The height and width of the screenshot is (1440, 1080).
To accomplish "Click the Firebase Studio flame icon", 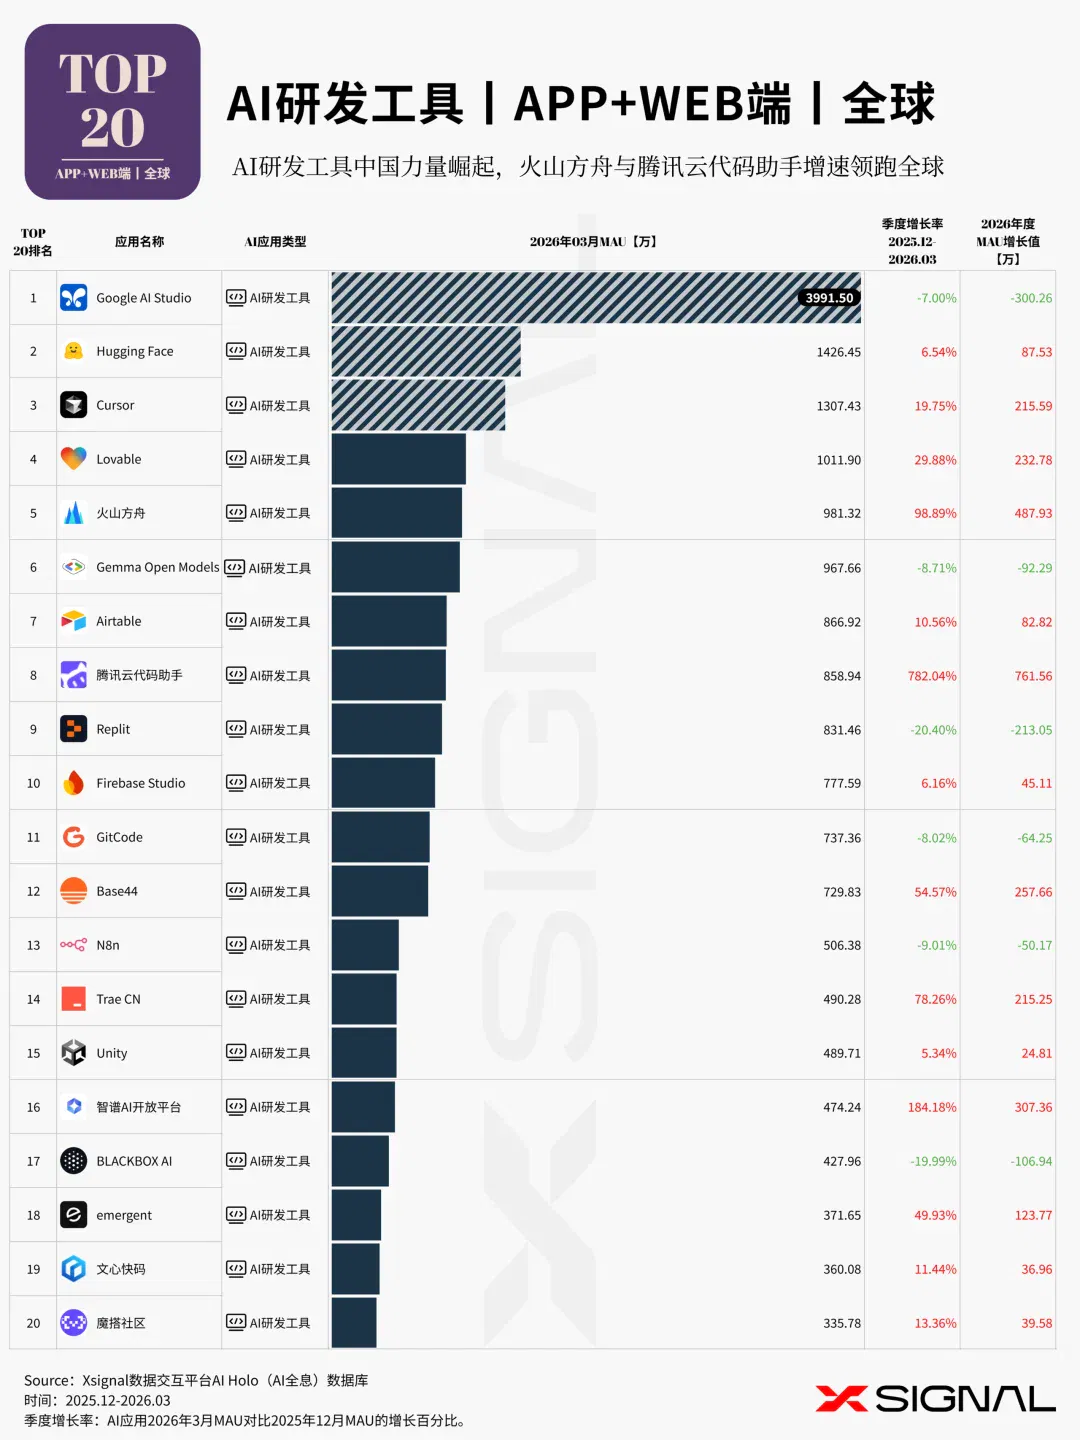I will [x=73, y=783].
